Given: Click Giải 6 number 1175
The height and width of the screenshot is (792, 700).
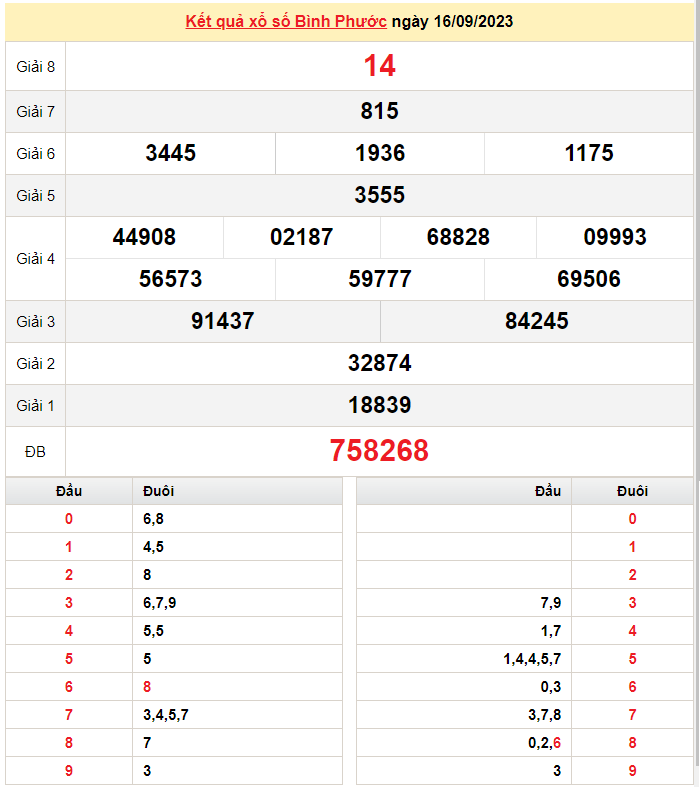Looking at the screenshot, I should click(588, 153).
